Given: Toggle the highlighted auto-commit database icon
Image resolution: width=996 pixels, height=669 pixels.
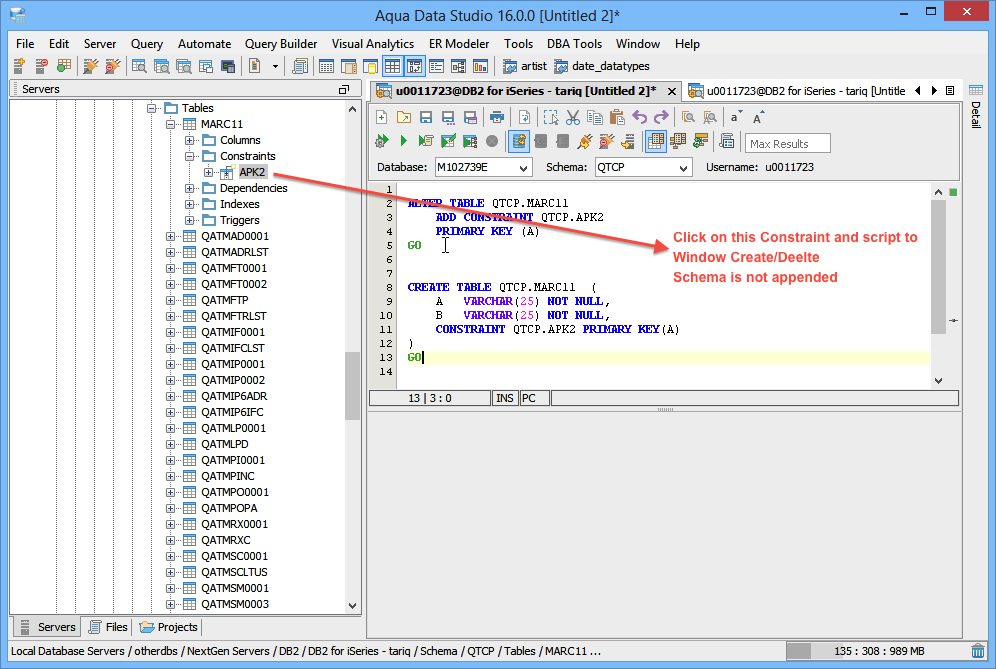Looking at the screenshot, I should coord(519,141).
